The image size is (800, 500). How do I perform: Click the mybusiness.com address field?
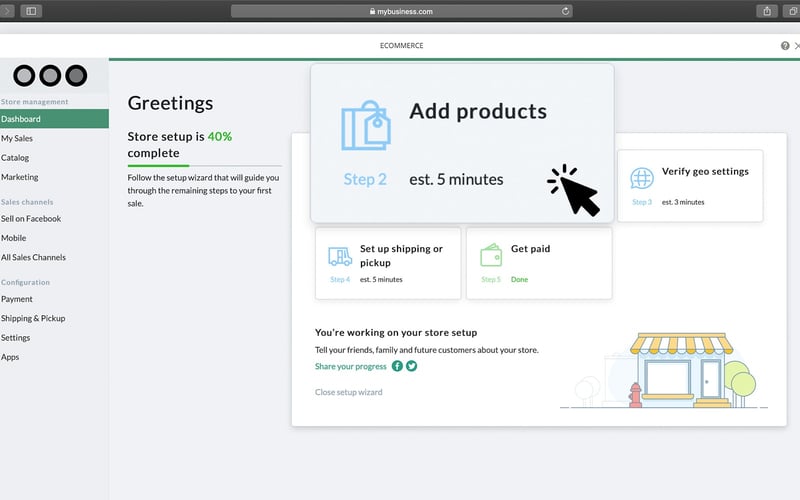pos(402,11)
